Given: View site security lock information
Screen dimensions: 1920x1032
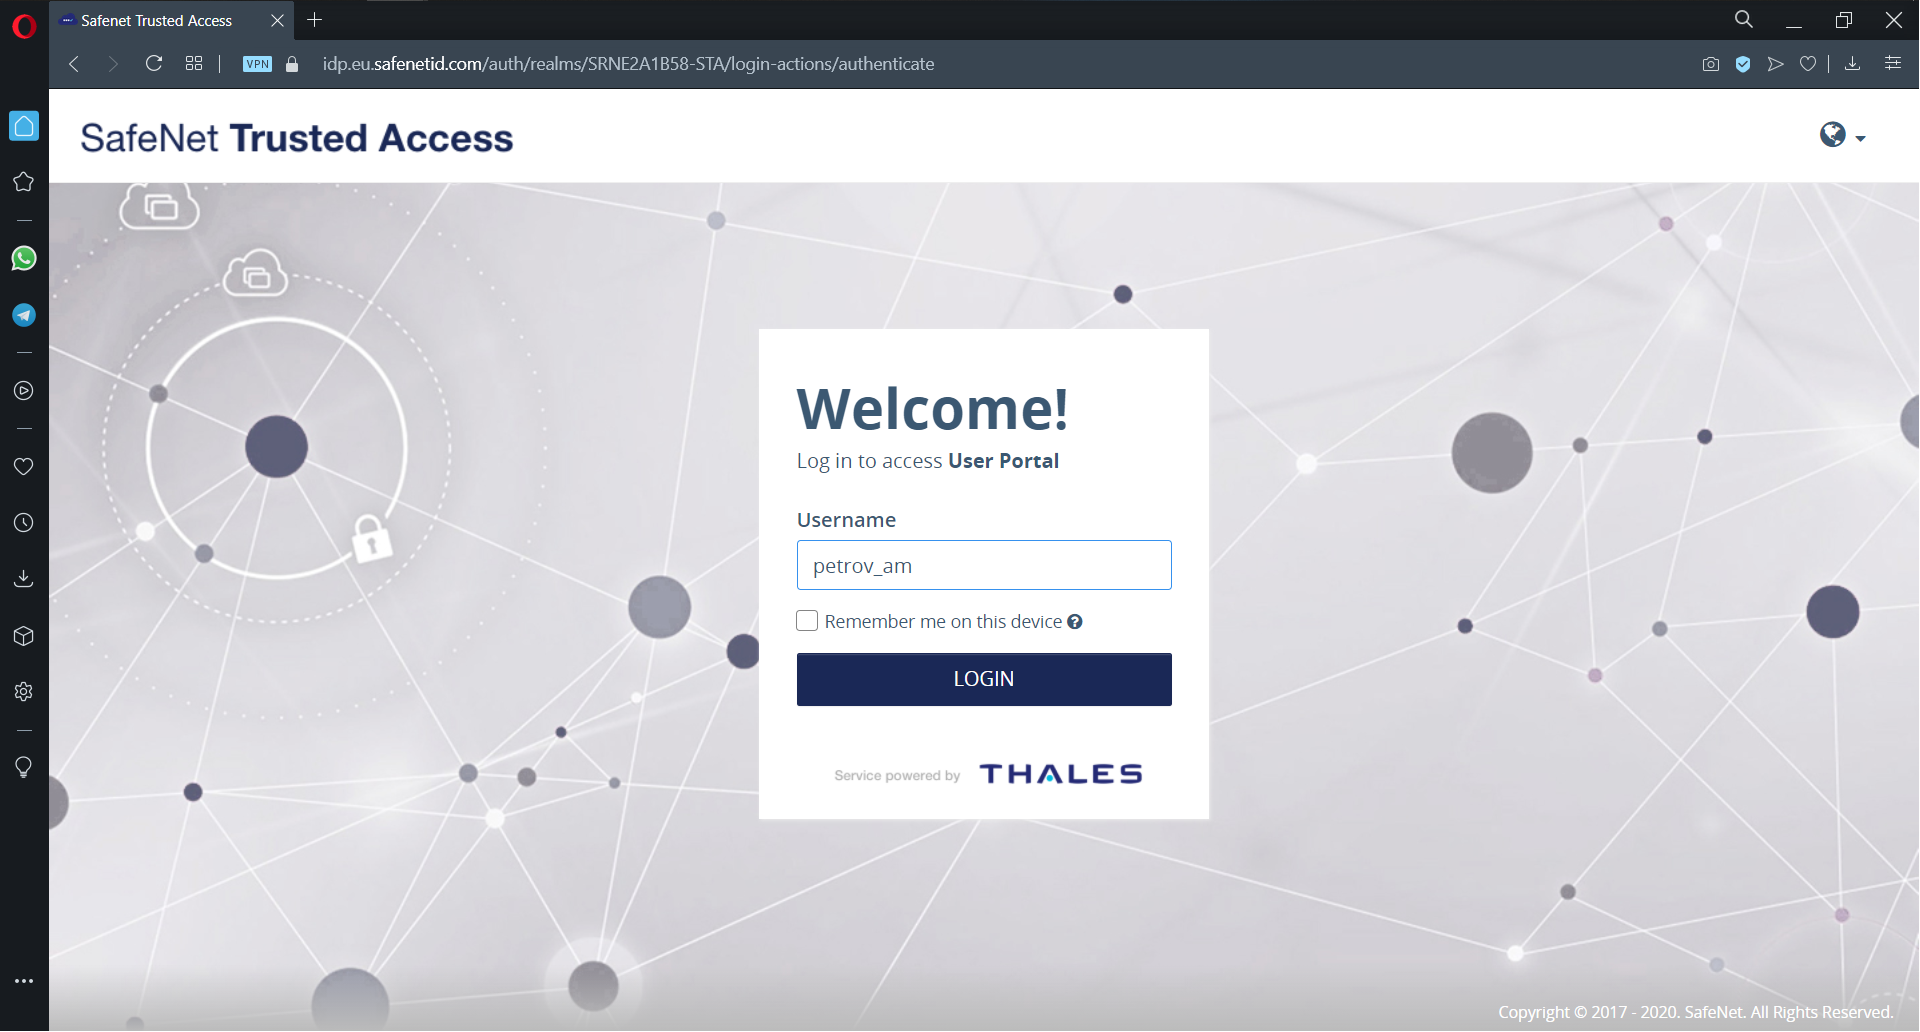Looking at the screenshot, I should (292, 64).
